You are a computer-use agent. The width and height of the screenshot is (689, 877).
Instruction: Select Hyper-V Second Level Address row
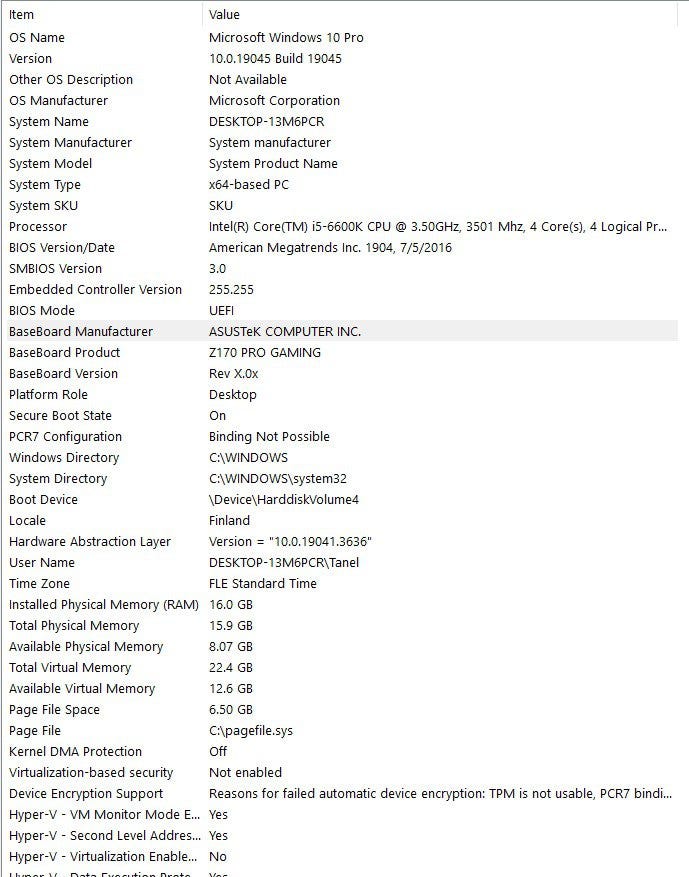pos(342,836)
